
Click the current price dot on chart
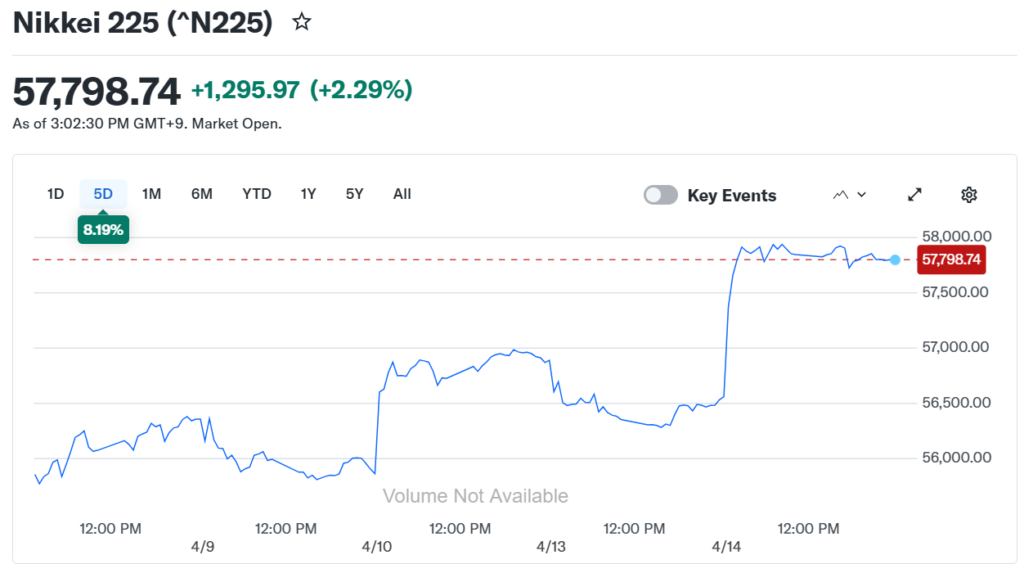tap(895, 260)
